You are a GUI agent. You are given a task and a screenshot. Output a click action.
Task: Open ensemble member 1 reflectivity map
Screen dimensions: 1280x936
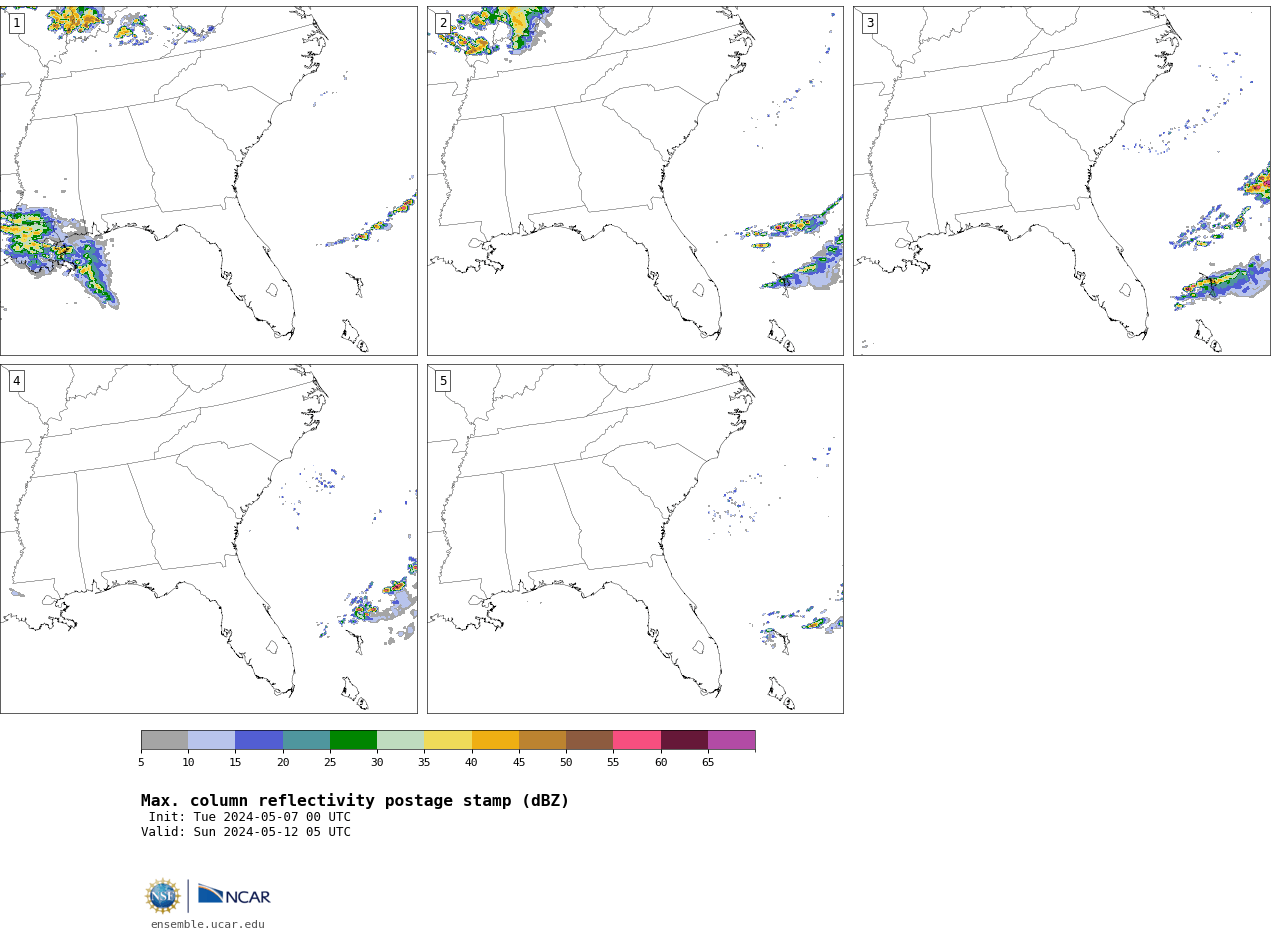click(208, 181)
